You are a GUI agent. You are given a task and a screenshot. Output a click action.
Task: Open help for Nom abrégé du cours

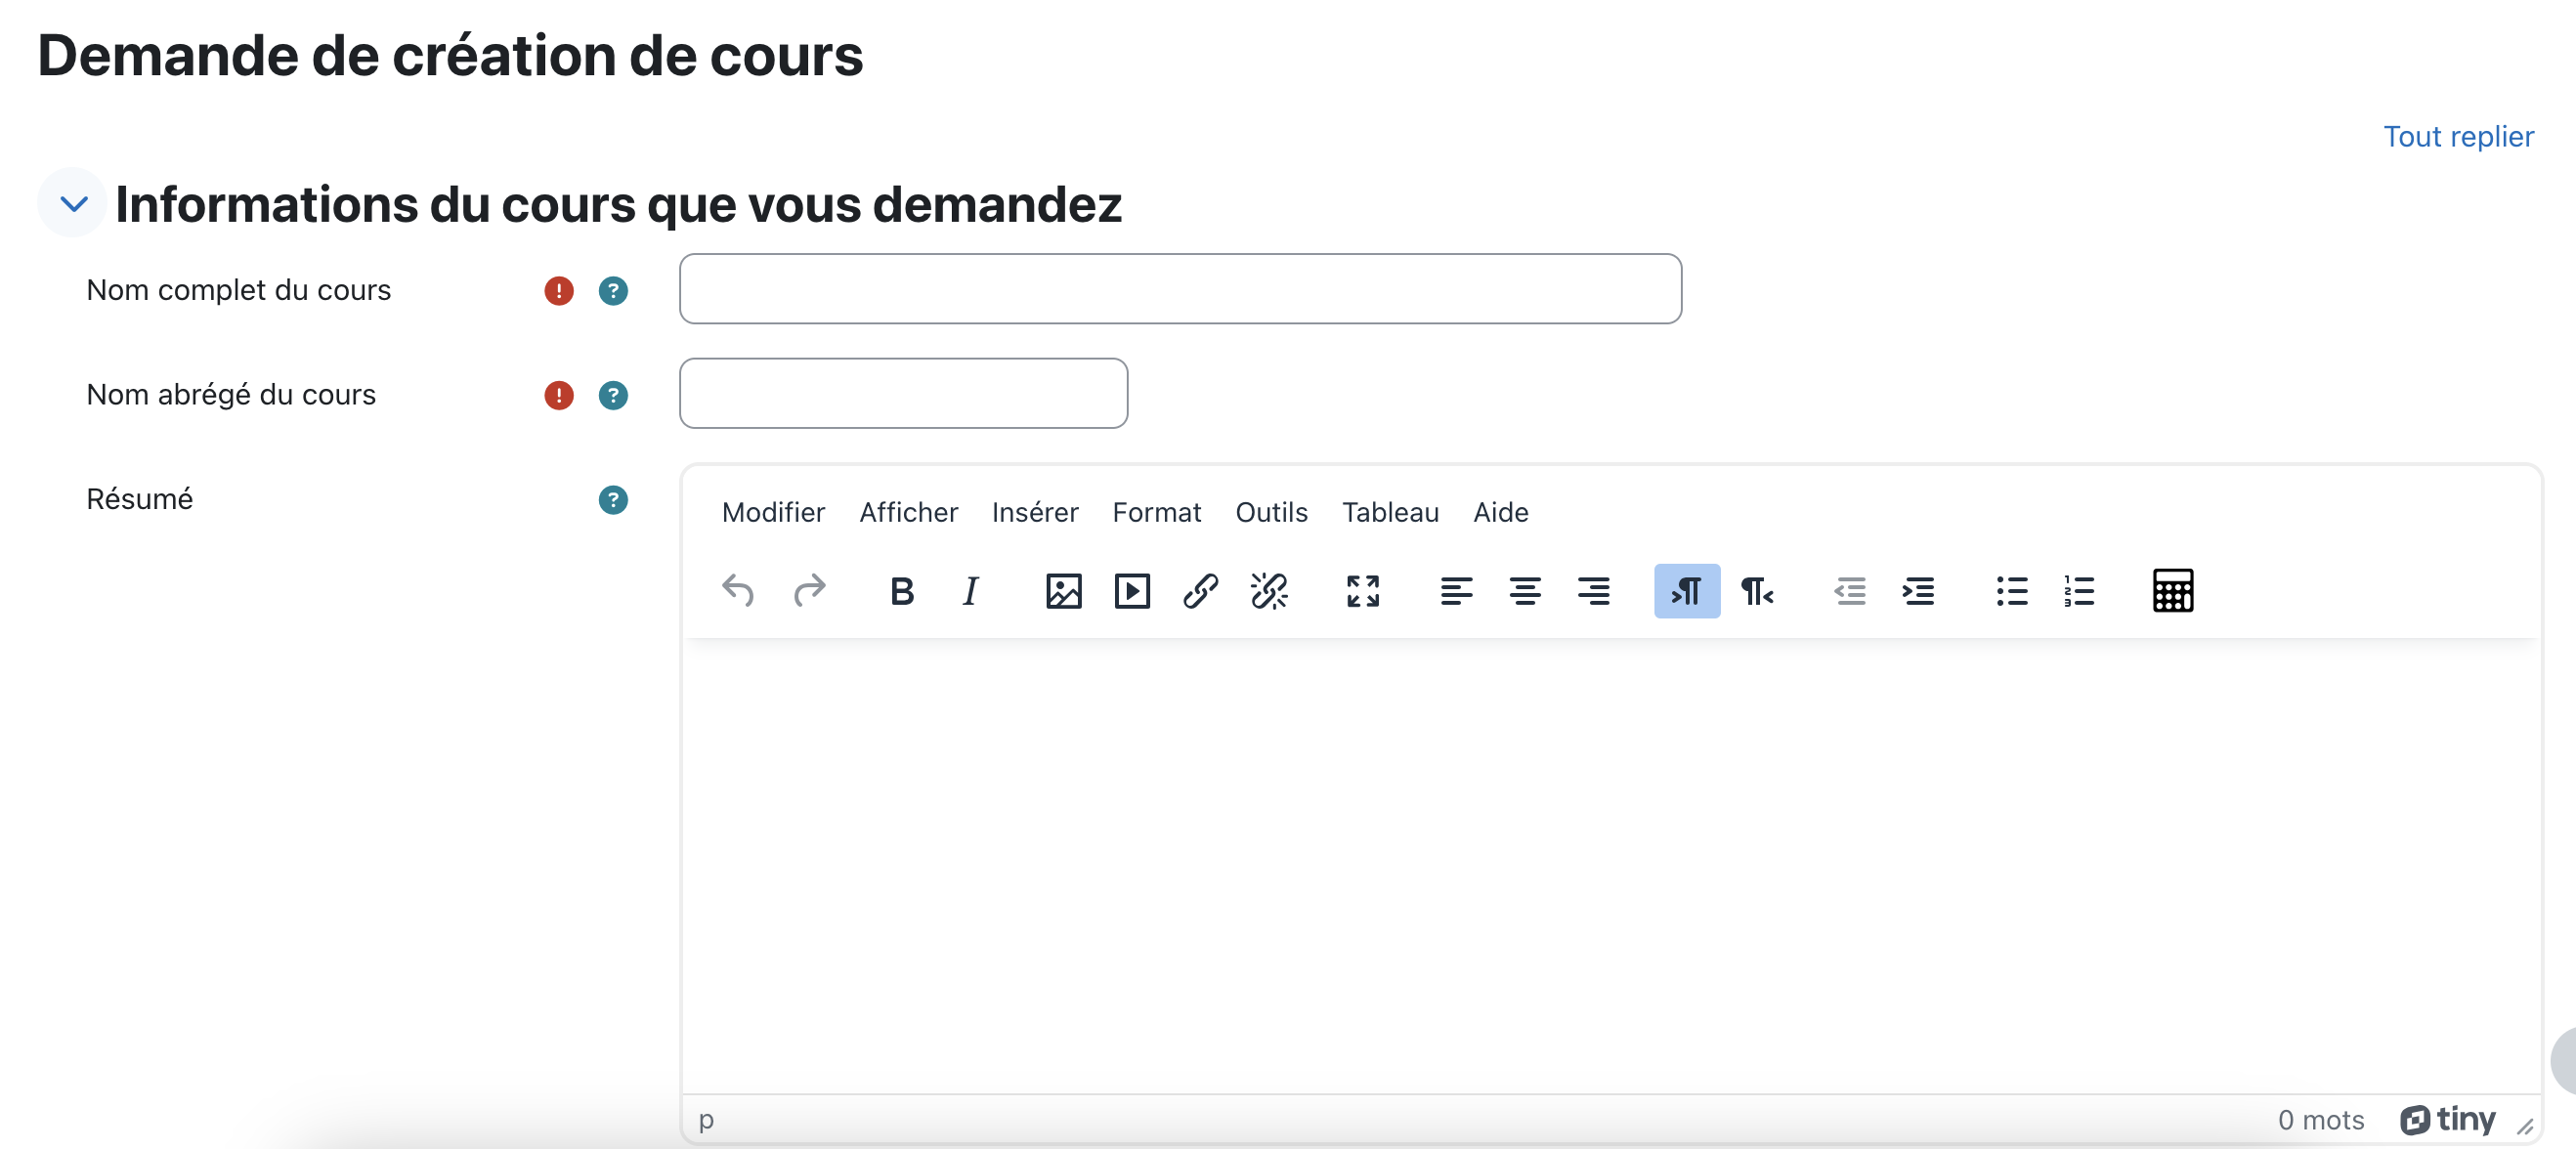(x=613, y=396)
